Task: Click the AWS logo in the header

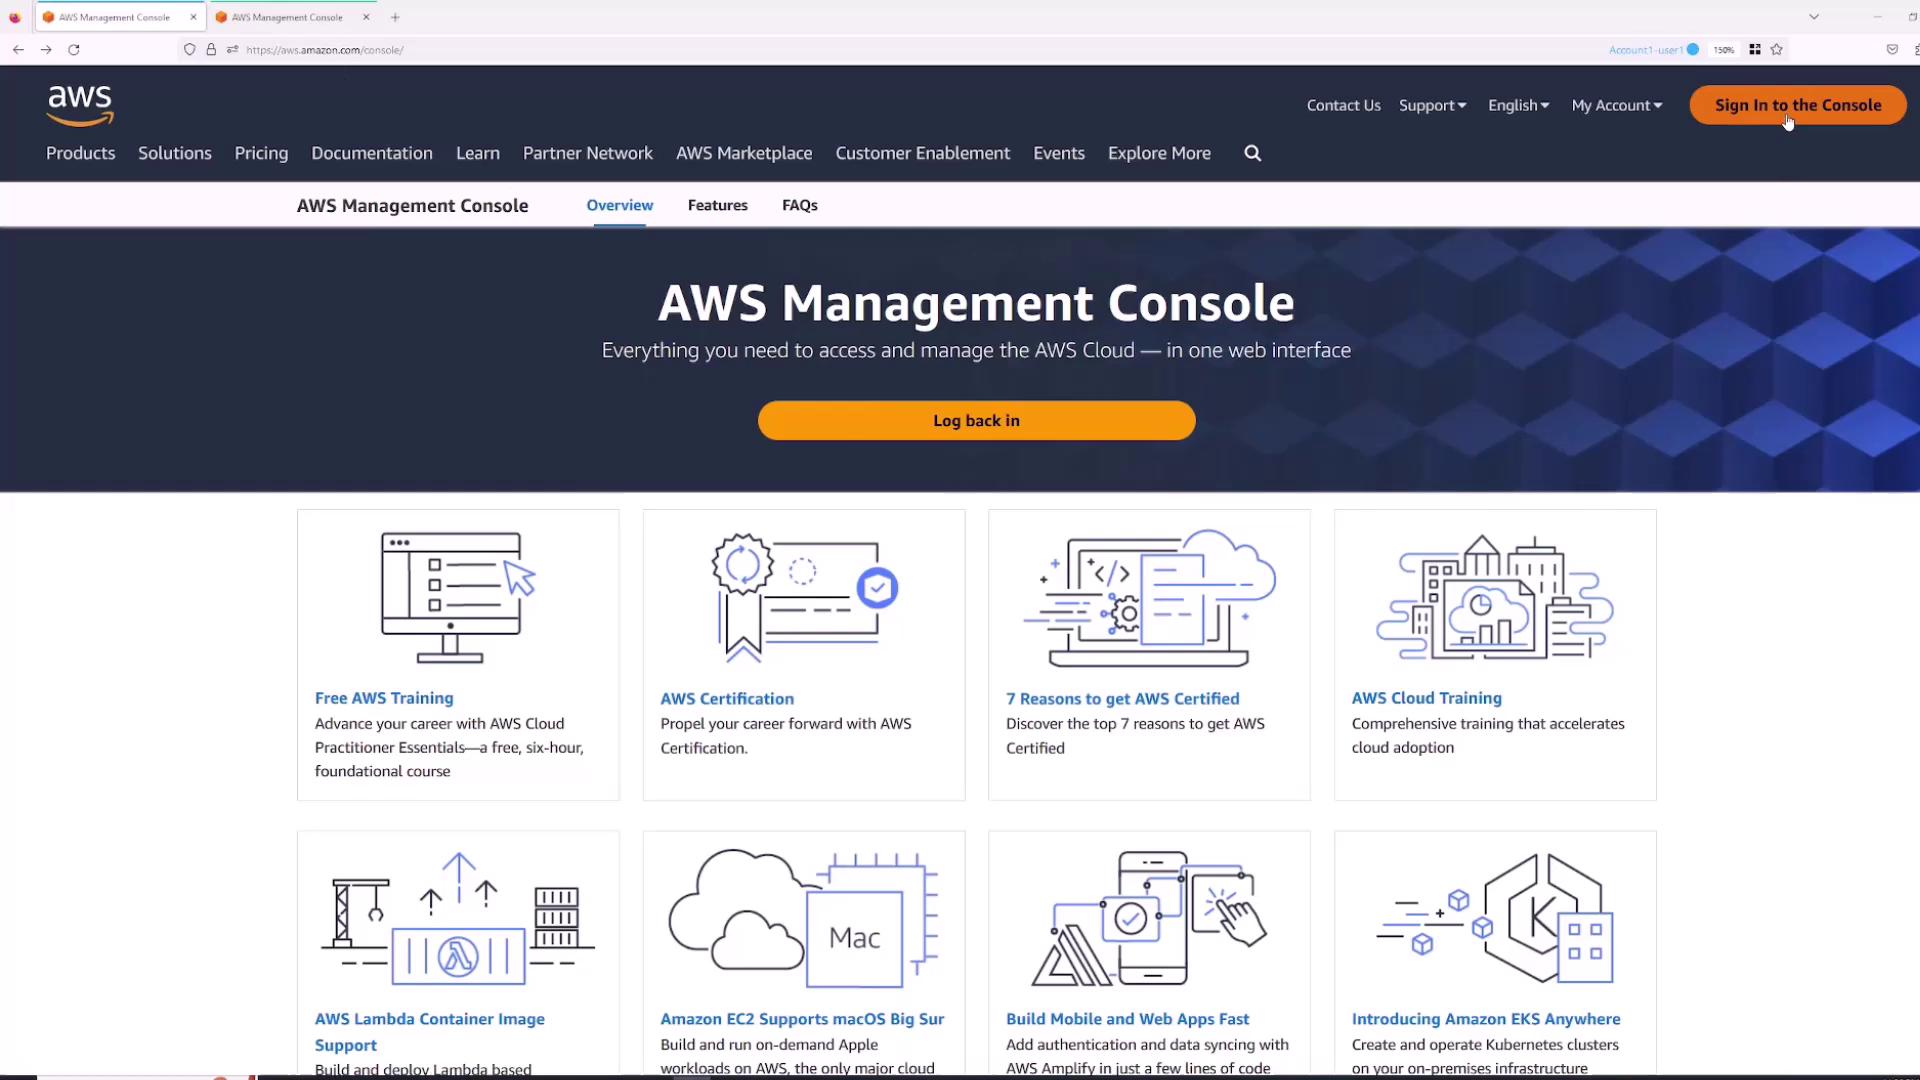Action: pos(80,105)
